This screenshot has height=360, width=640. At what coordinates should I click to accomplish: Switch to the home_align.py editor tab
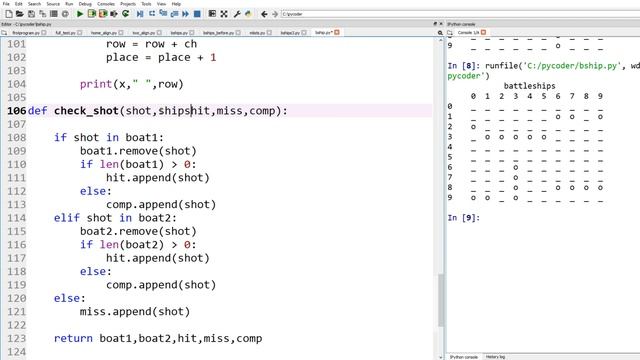(104, 33)
